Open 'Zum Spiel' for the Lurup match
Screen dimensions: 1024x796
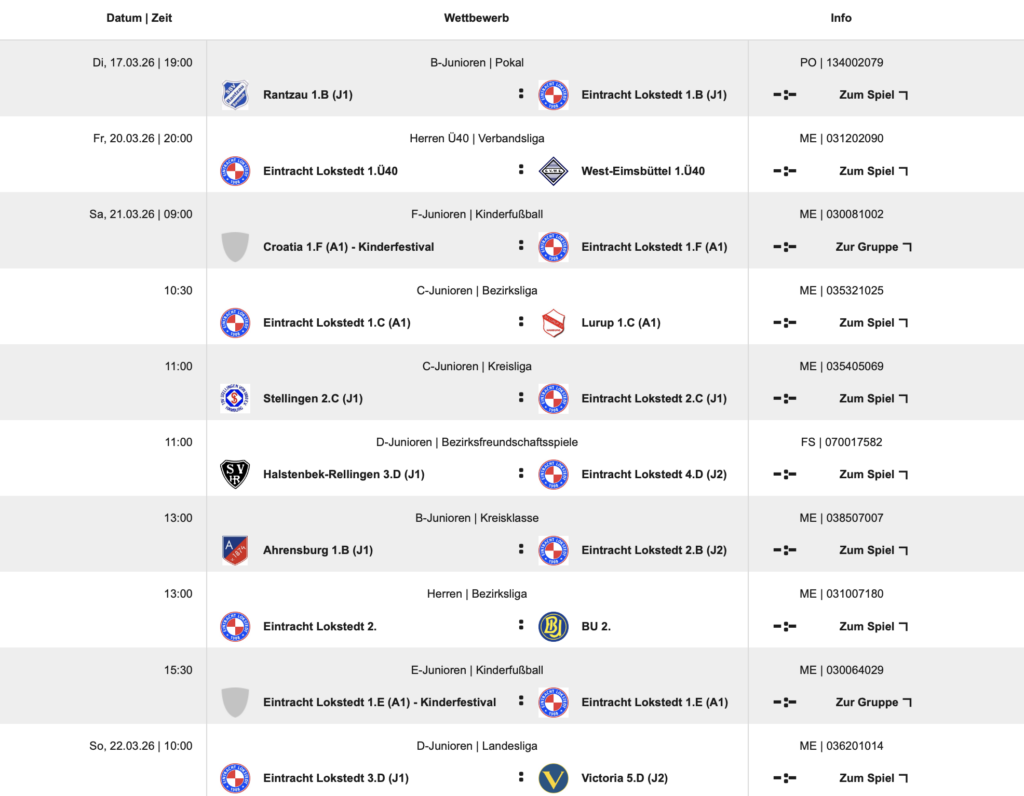873,323
